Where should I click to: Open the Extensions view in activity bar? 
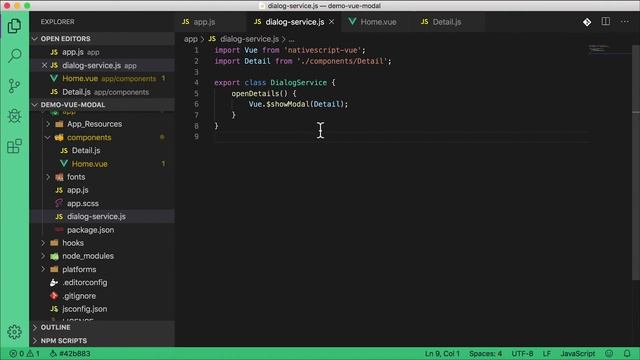tap(14, 146)
